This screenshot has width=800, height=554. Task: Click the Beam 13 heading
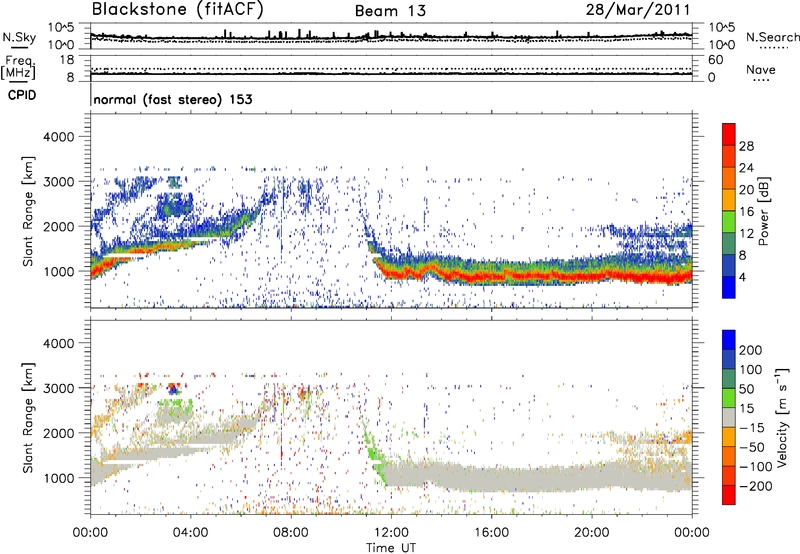click(390, 11)
